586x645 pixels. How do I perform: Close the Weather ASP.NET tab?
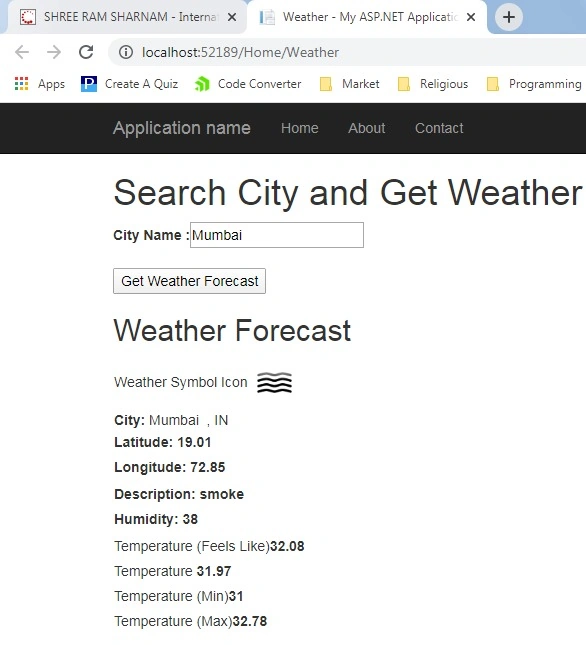(471, 17)
